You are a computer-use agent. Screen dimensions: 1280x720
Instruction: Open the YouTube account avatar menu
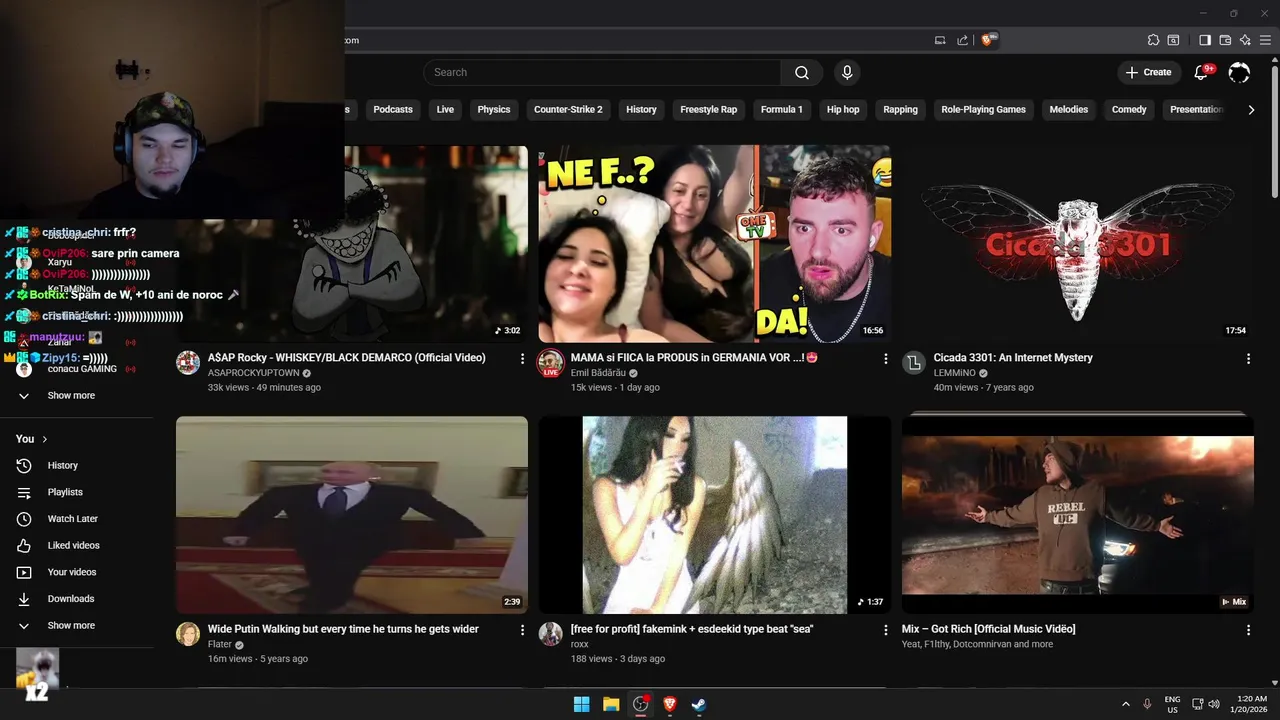point(1239,72)
